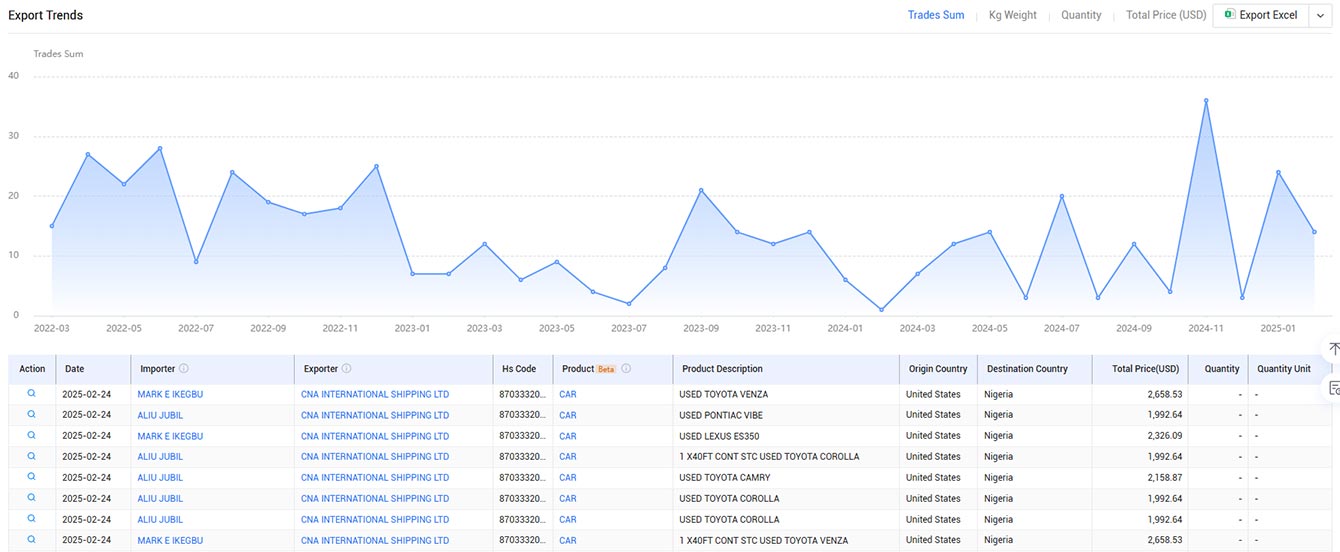
Task: Select the USED TOYOTA CAMRY description cell
Action: 725,478
